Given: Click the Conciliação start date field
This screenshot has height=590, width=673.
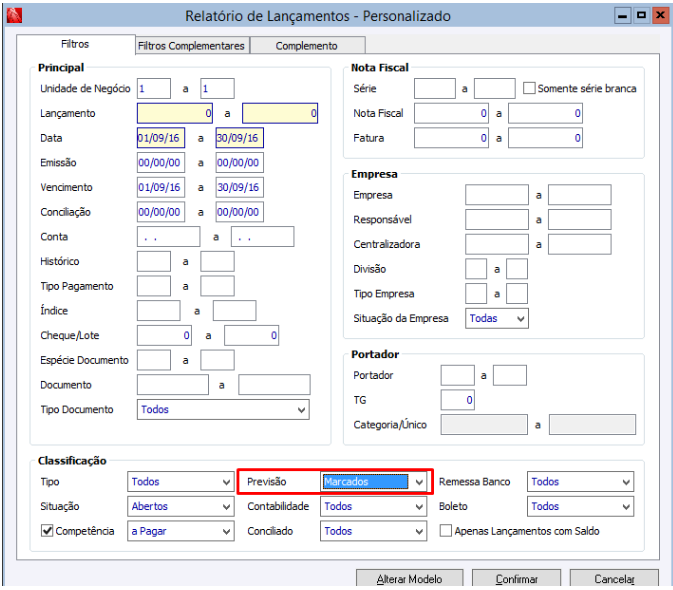Looking at the screenshot, I should click(x=161, y=212).
